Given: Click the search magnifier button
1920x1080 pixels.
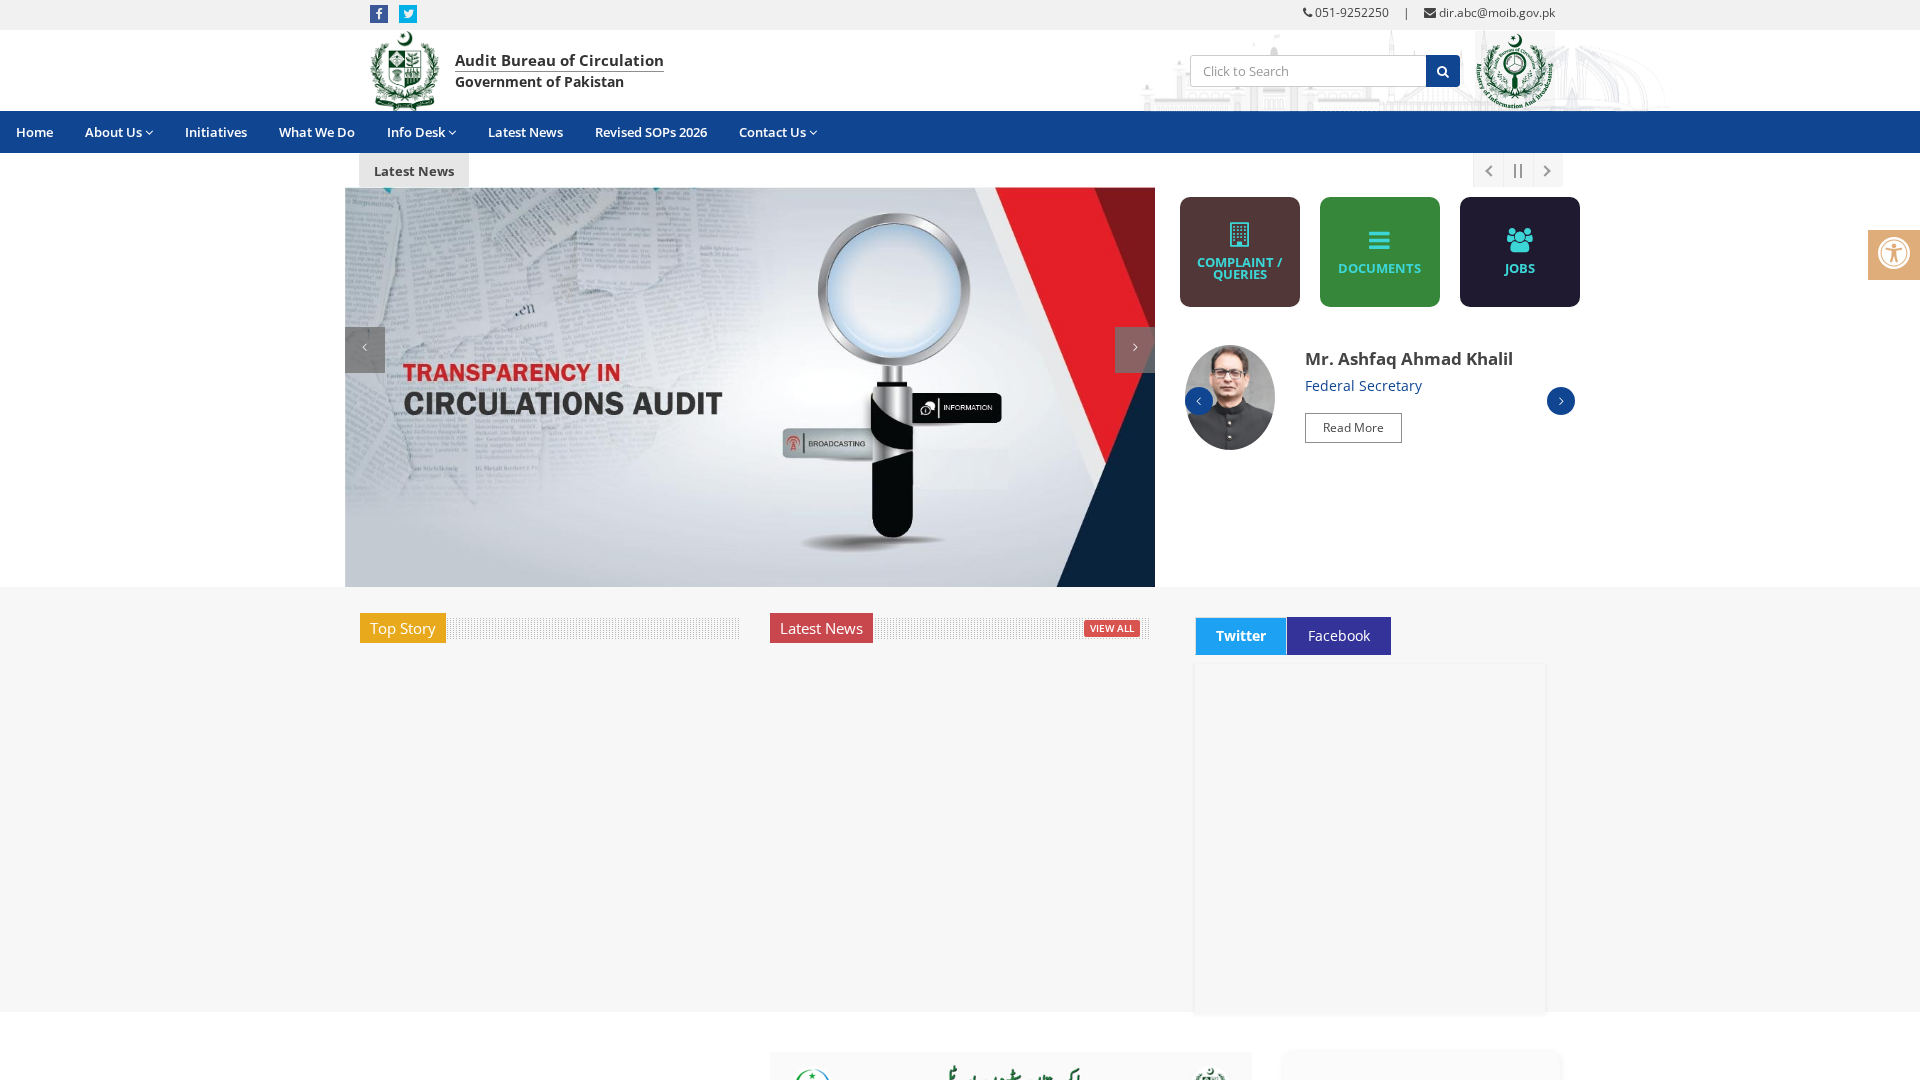Looking at the screenshot, I should point(1442,71).
